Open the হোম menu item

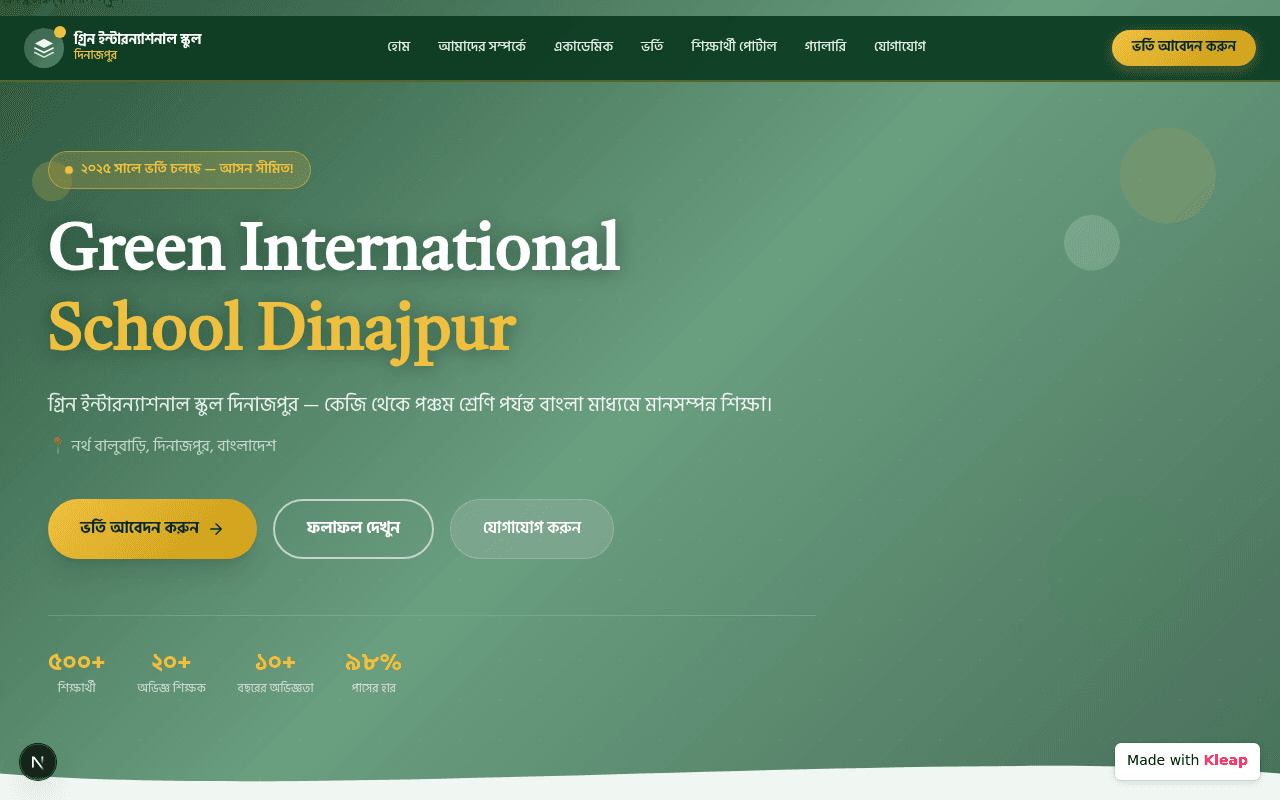(x=399, y=46)
